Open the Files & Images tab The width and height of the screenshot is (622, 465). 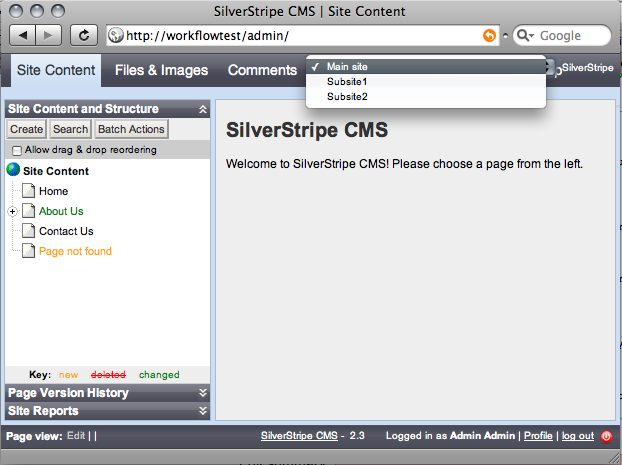point(161,70)
